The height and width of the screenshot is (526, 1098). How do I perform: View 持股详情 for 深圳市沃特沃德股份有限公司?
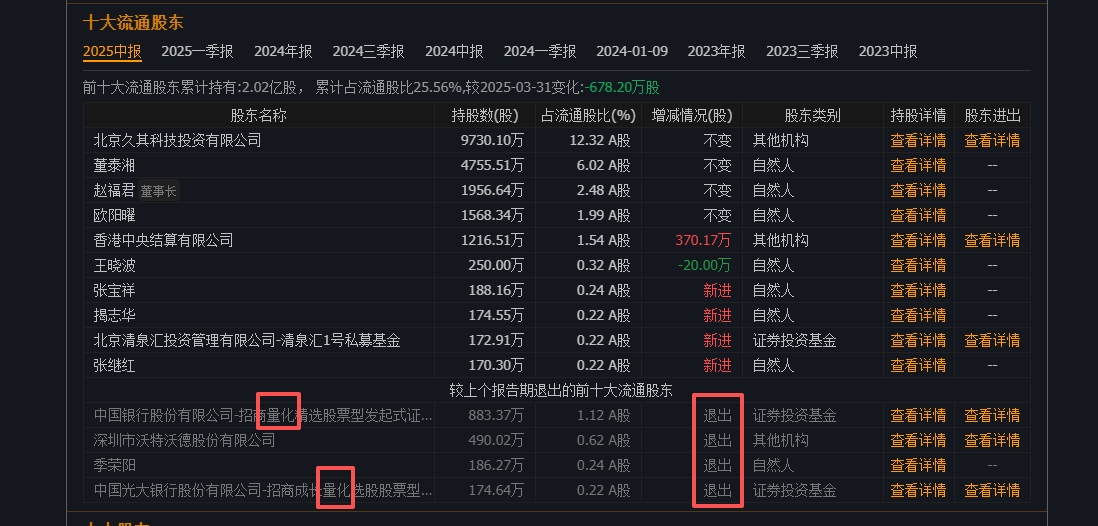[918, 441]
